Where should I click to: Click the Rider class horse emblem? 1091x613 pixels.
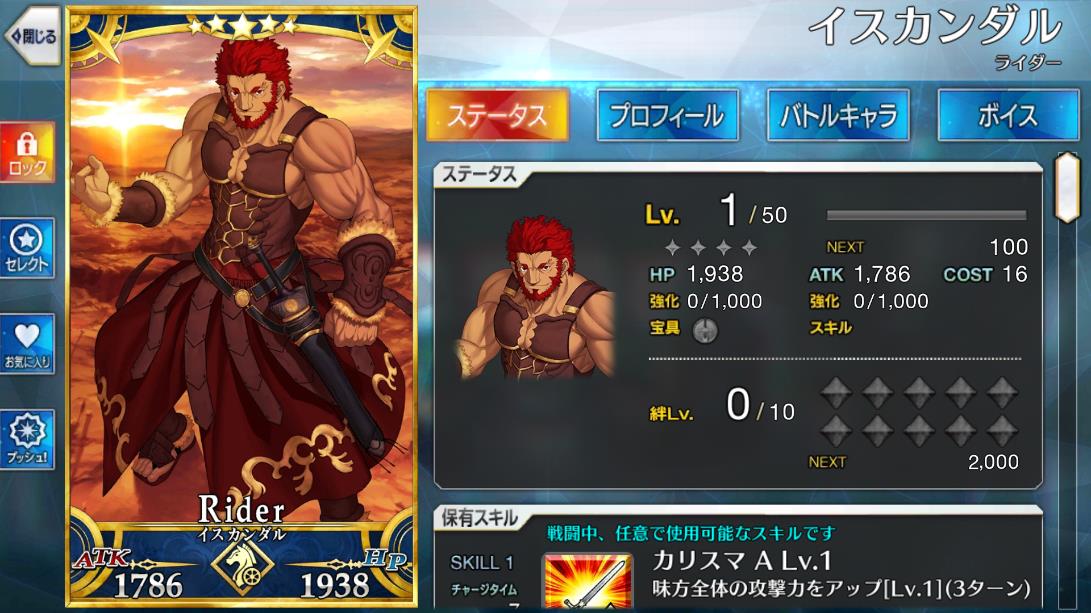(241, 565)
